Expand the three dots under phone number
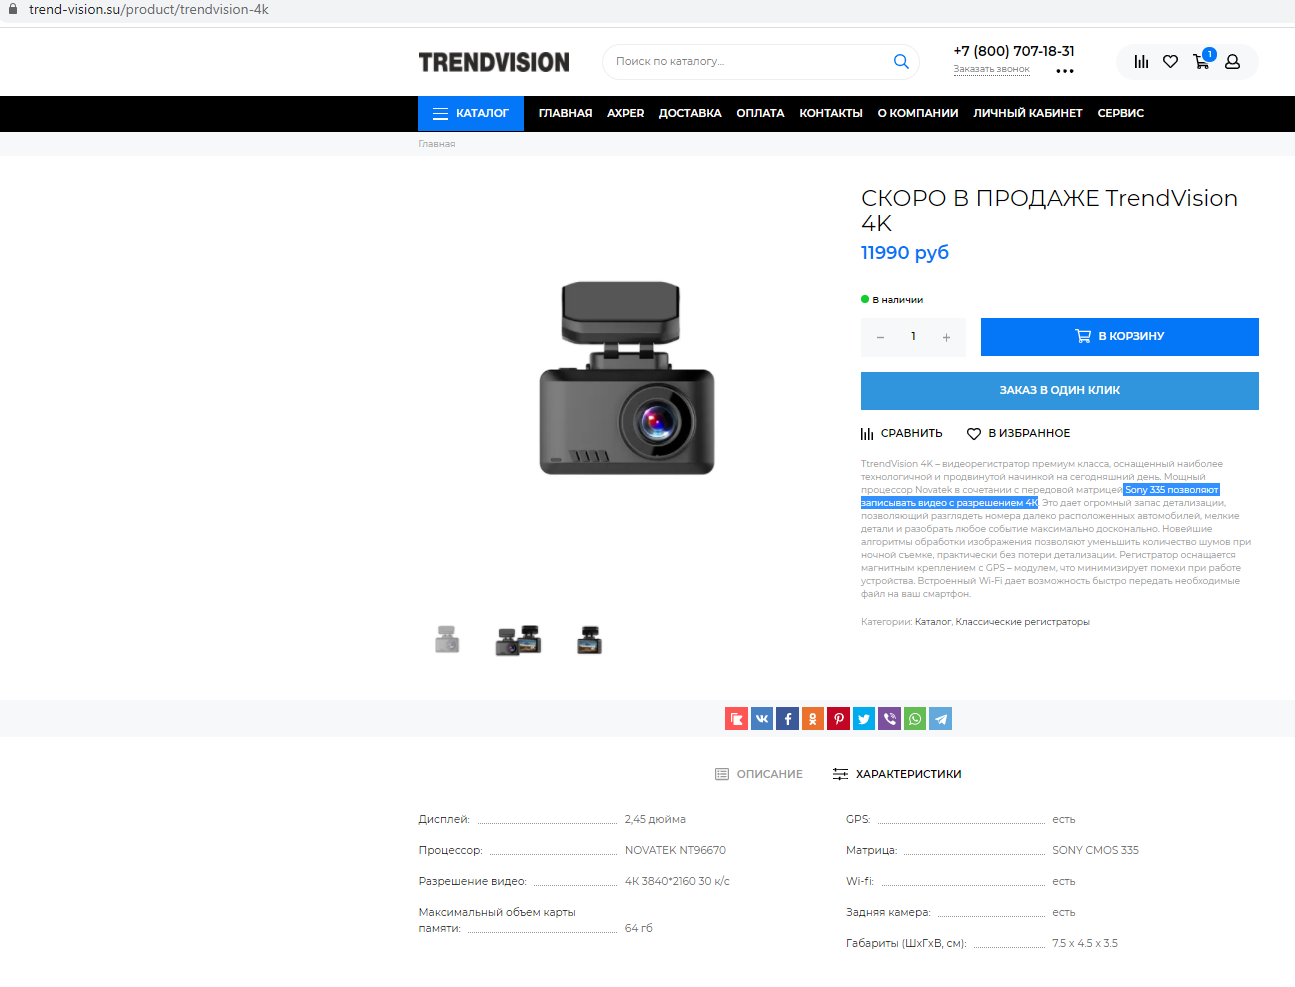 click(1065, 71)
